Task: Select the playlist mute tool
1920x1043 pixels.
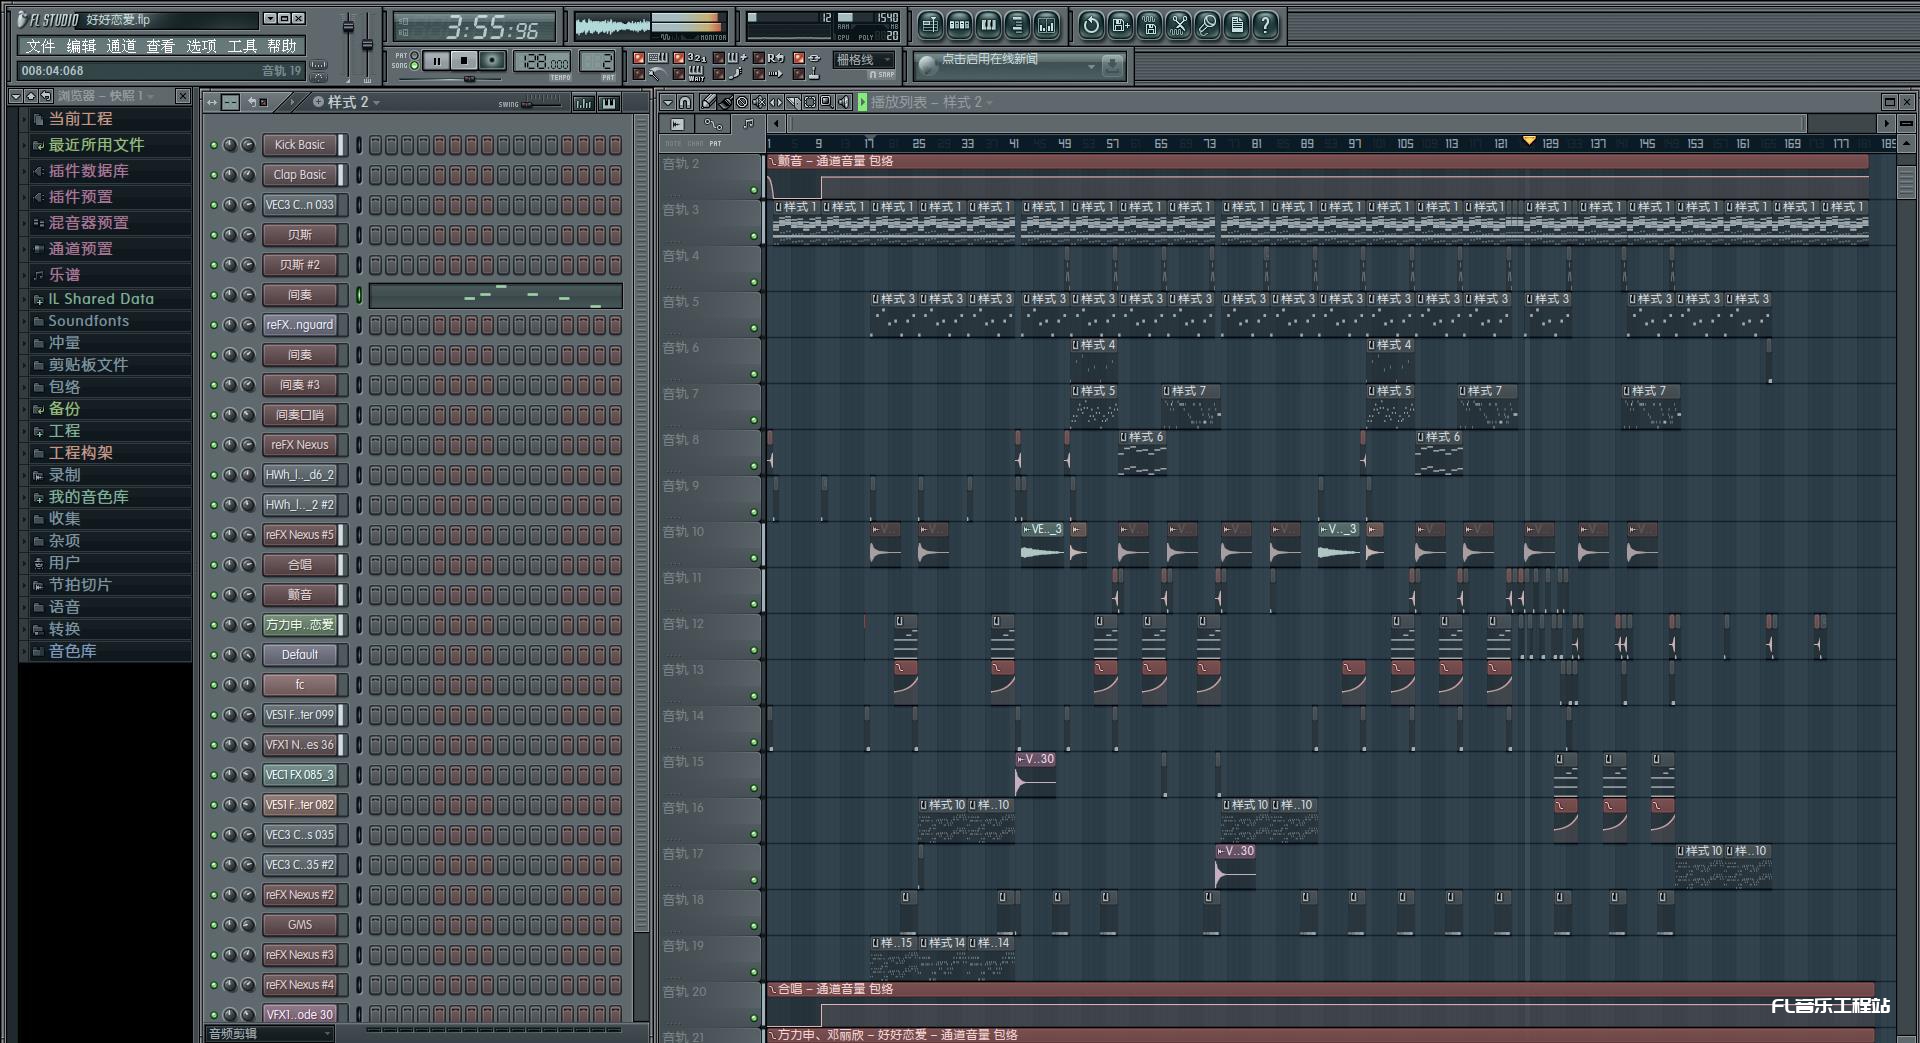Action: [x=759, y=102]
